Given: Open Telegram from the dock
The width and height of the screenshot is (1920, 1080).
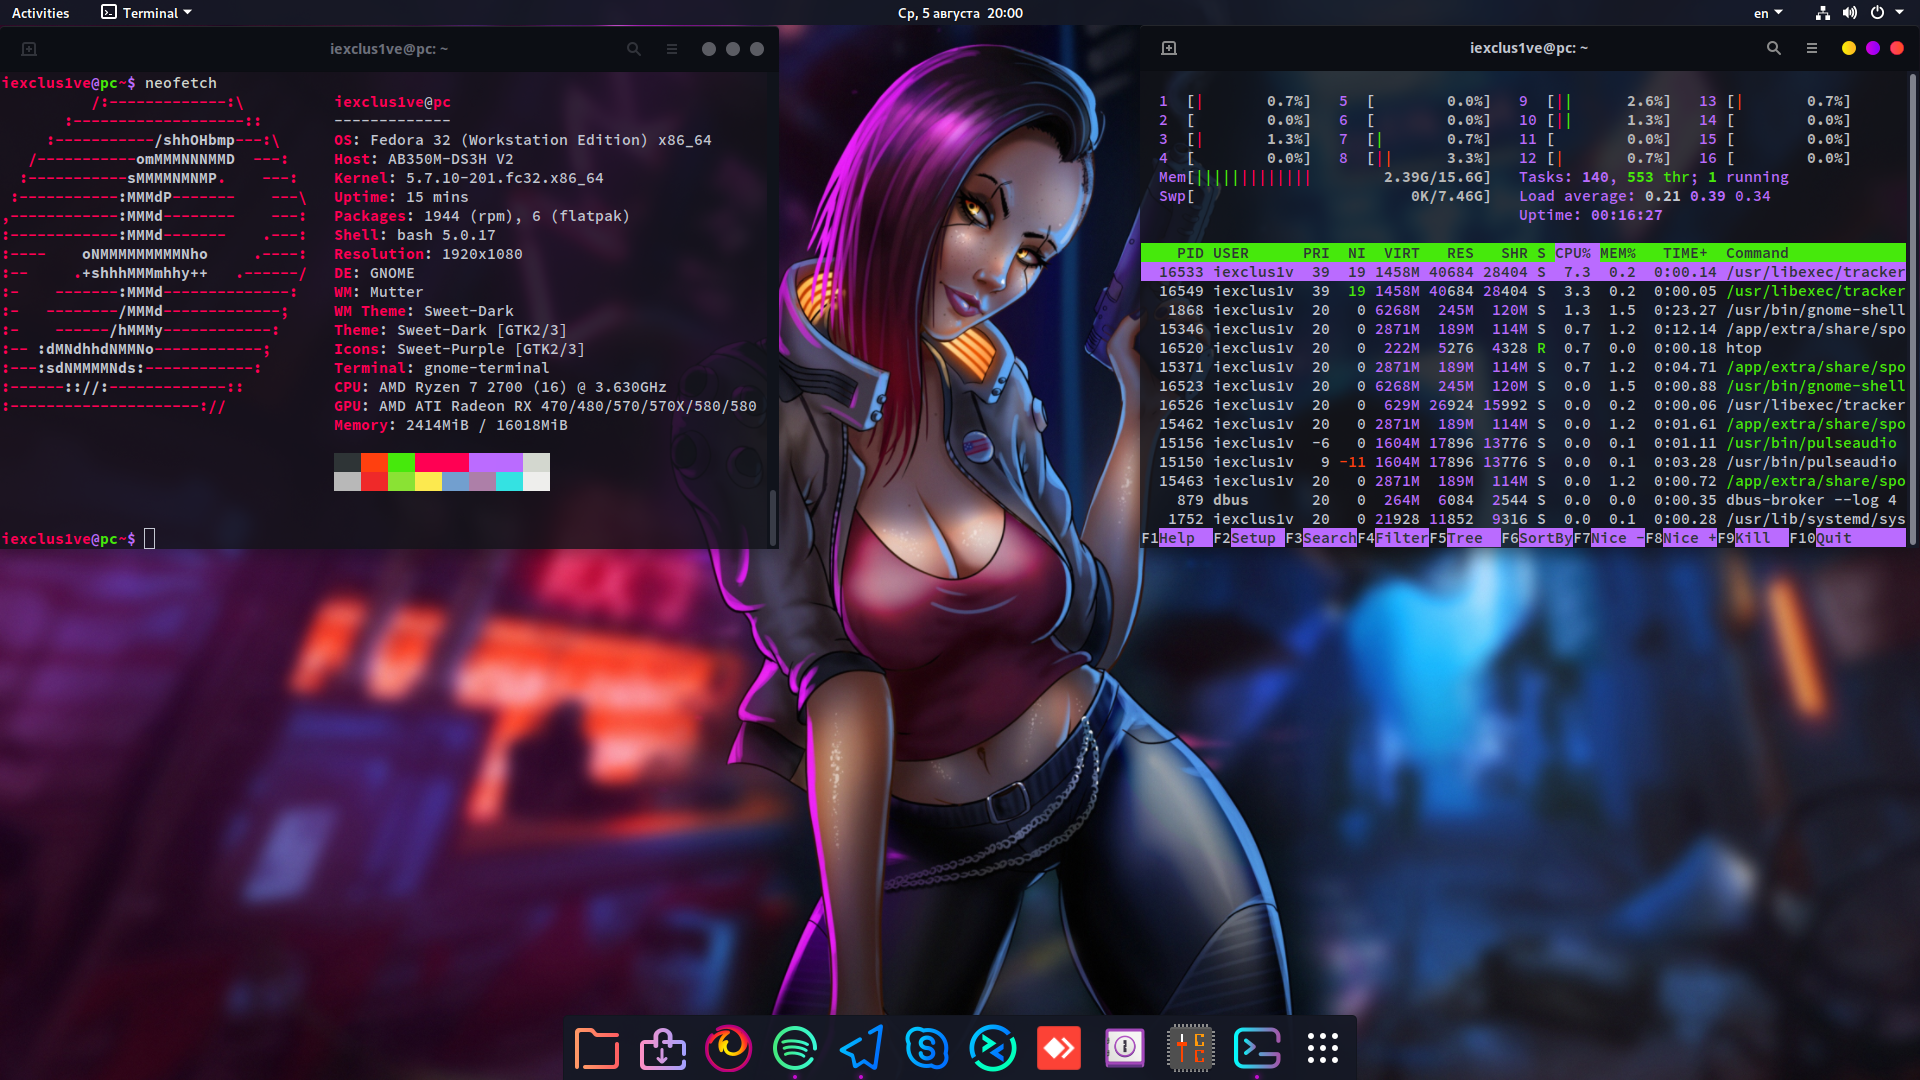Looking at the screenshot, I should (861, 1048).
